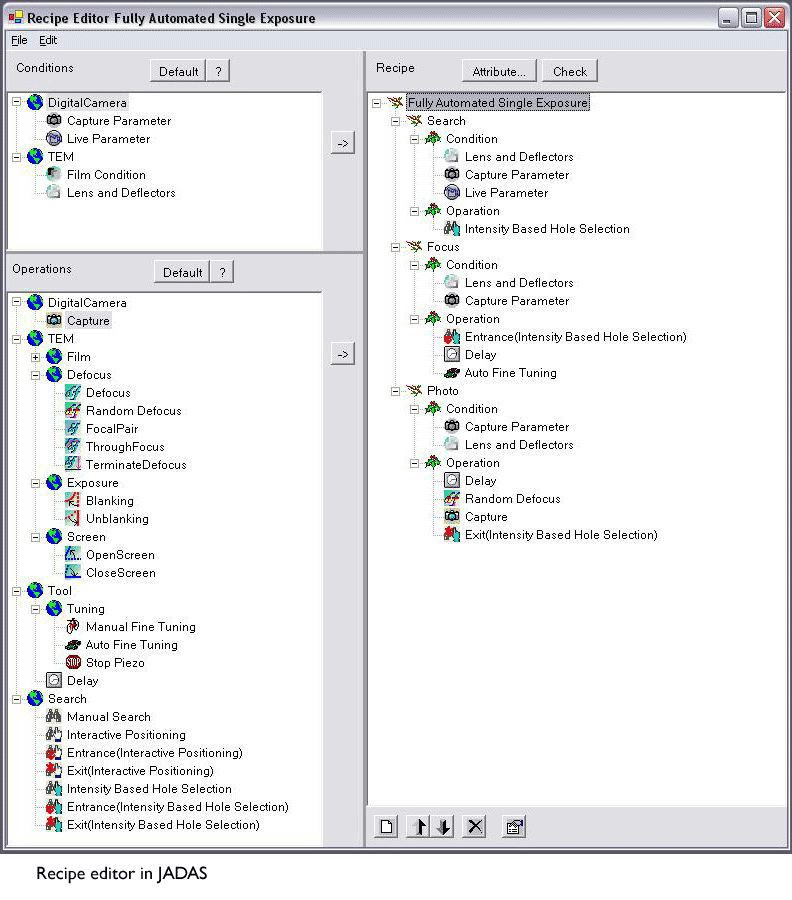This screenshot has width=792, height=900.
Task: Move selected recipe item down arrow
Action: coord(443,827)
